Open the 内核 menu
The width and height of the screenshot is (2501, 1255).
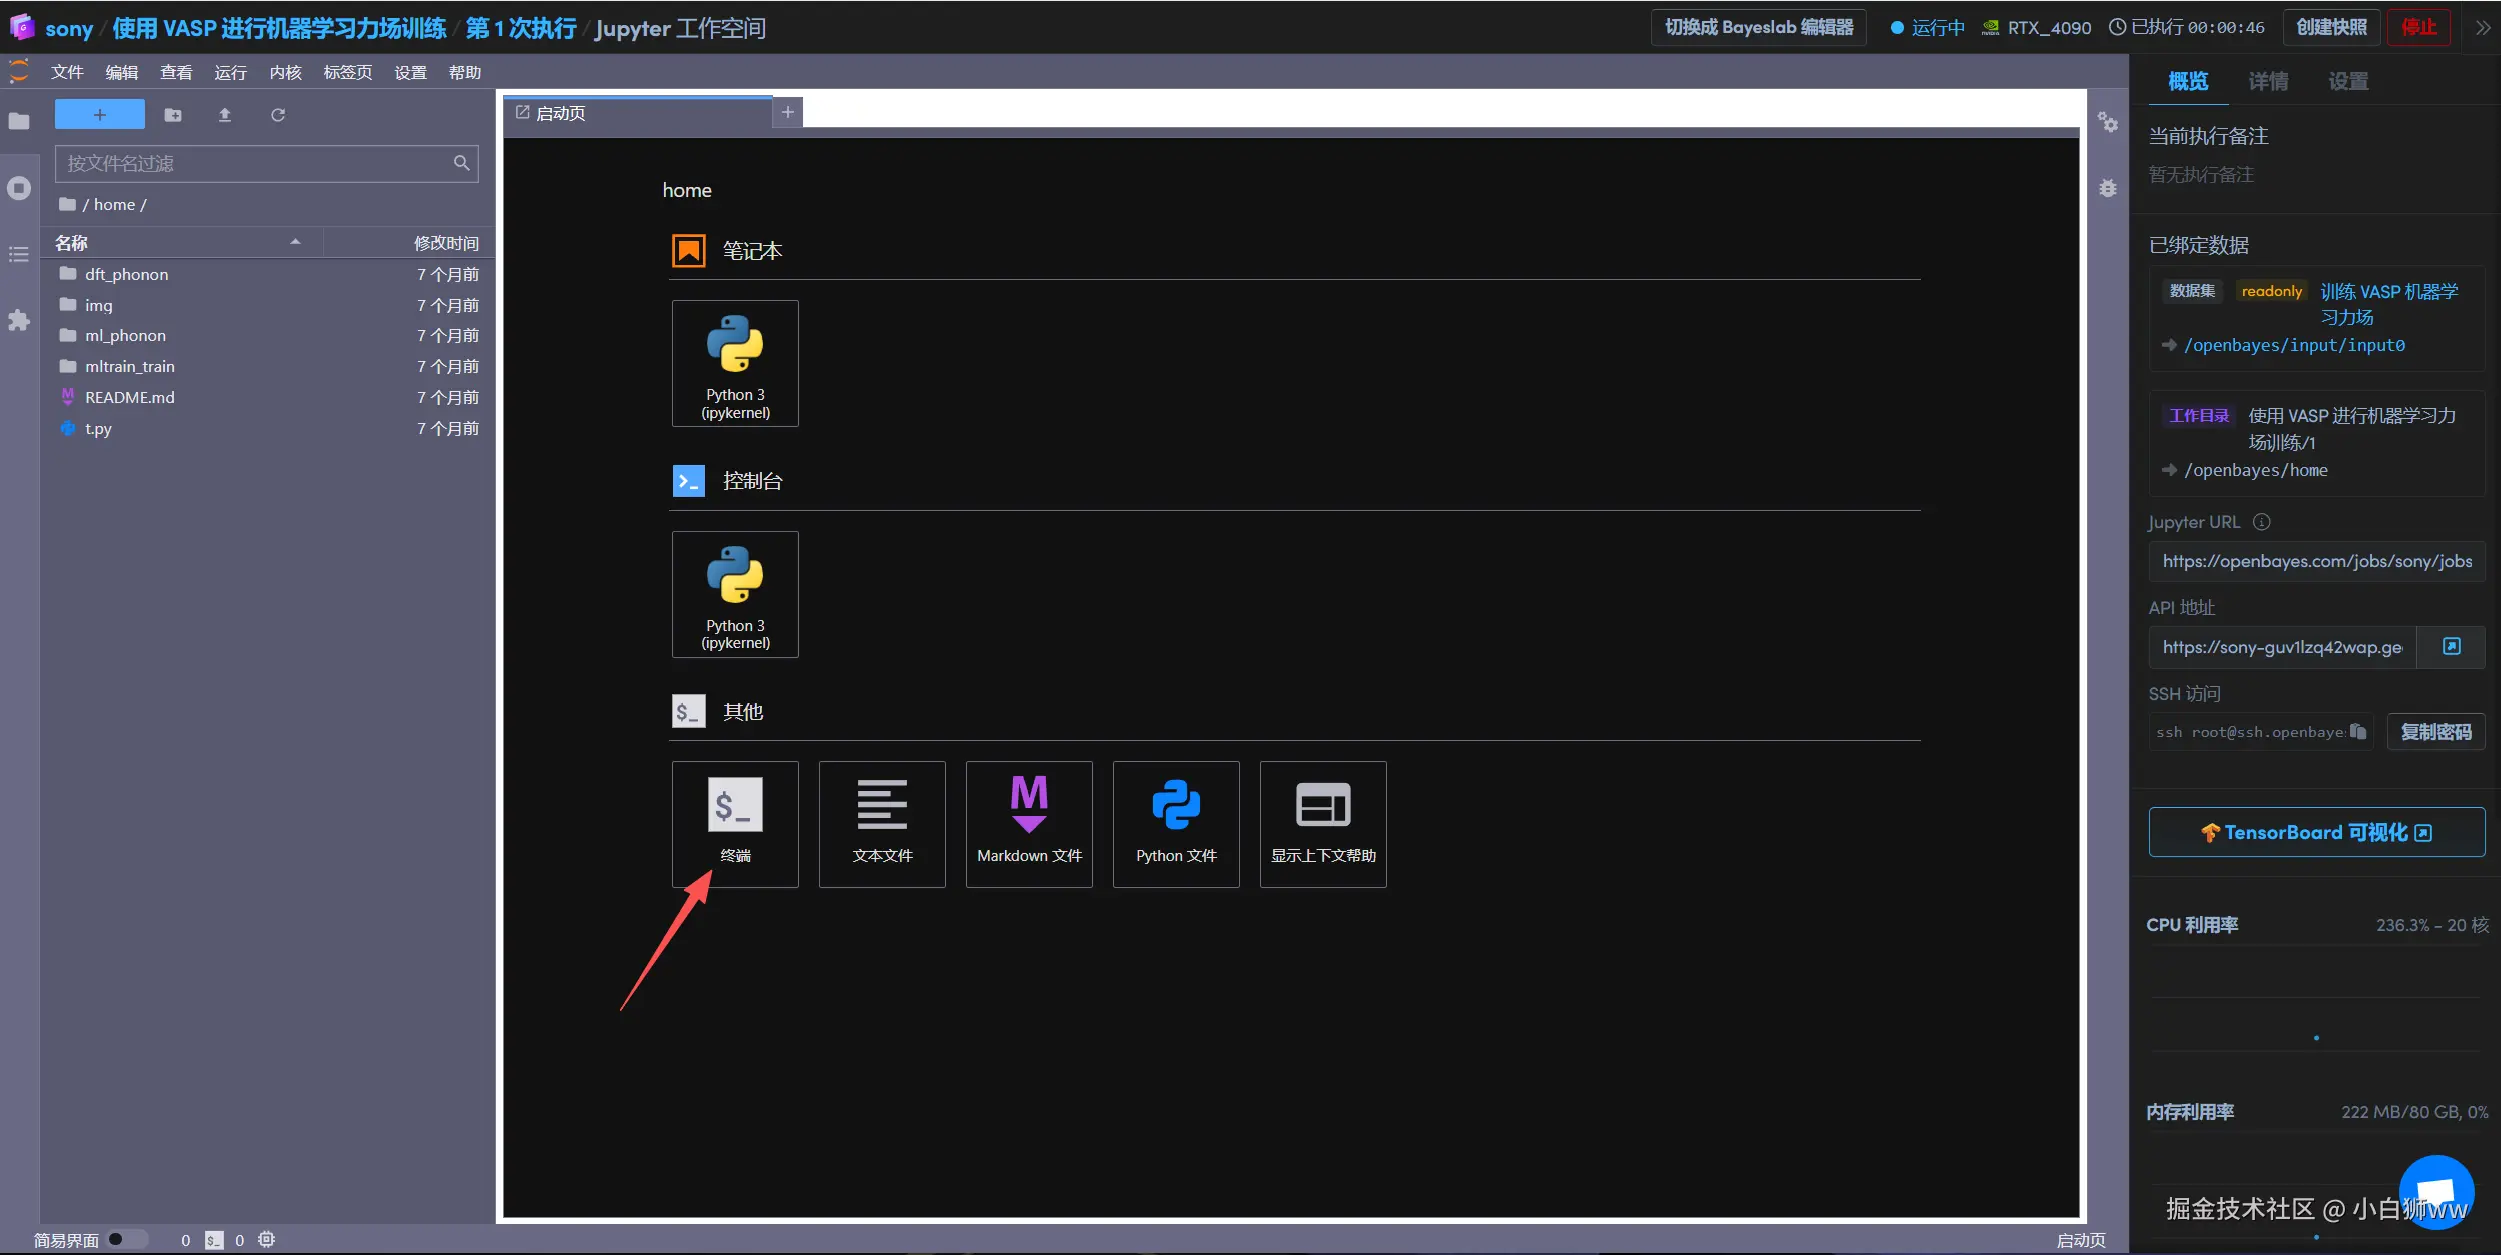pos(285,73)
